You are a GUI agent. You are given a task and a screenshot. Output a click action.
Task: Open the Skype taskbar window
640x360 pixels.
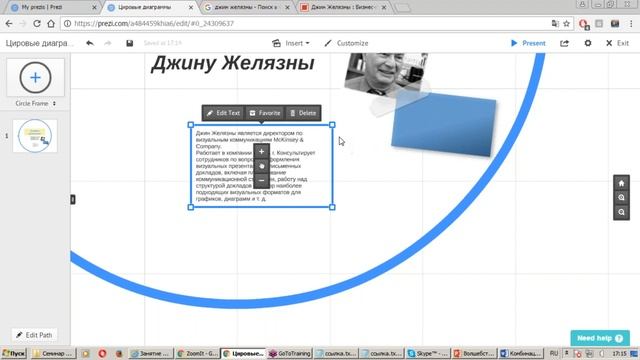point(428,353)
